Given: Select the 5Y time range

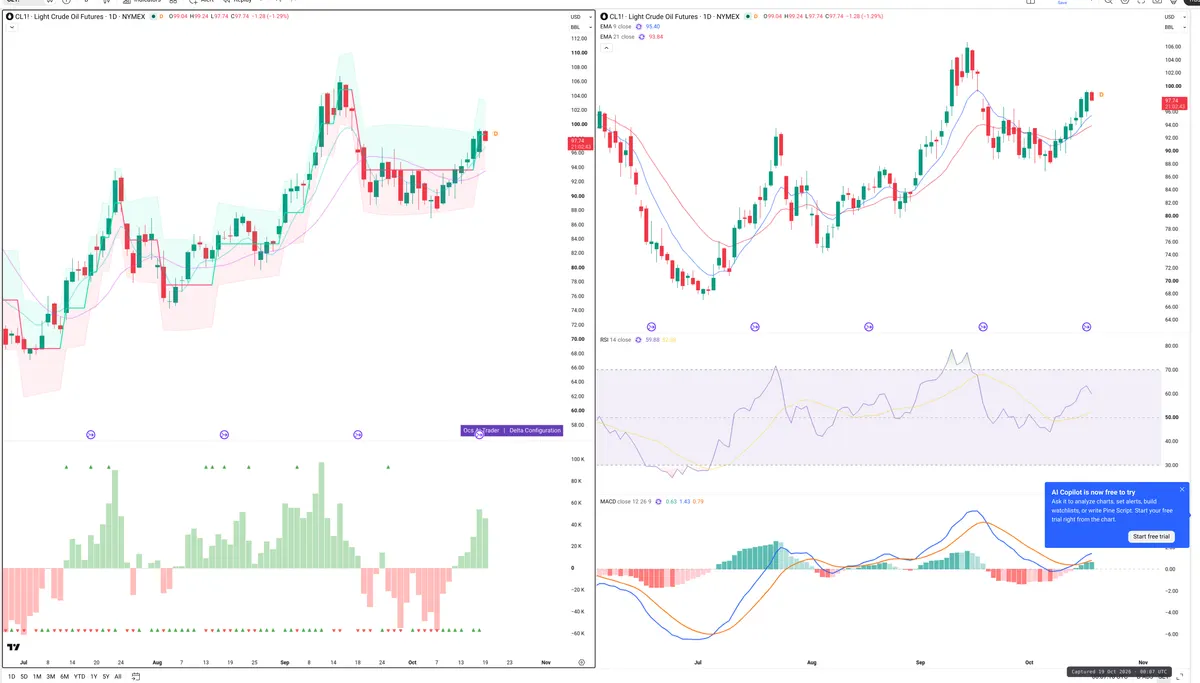Looking at the screenshot, I should pos(105,677).
